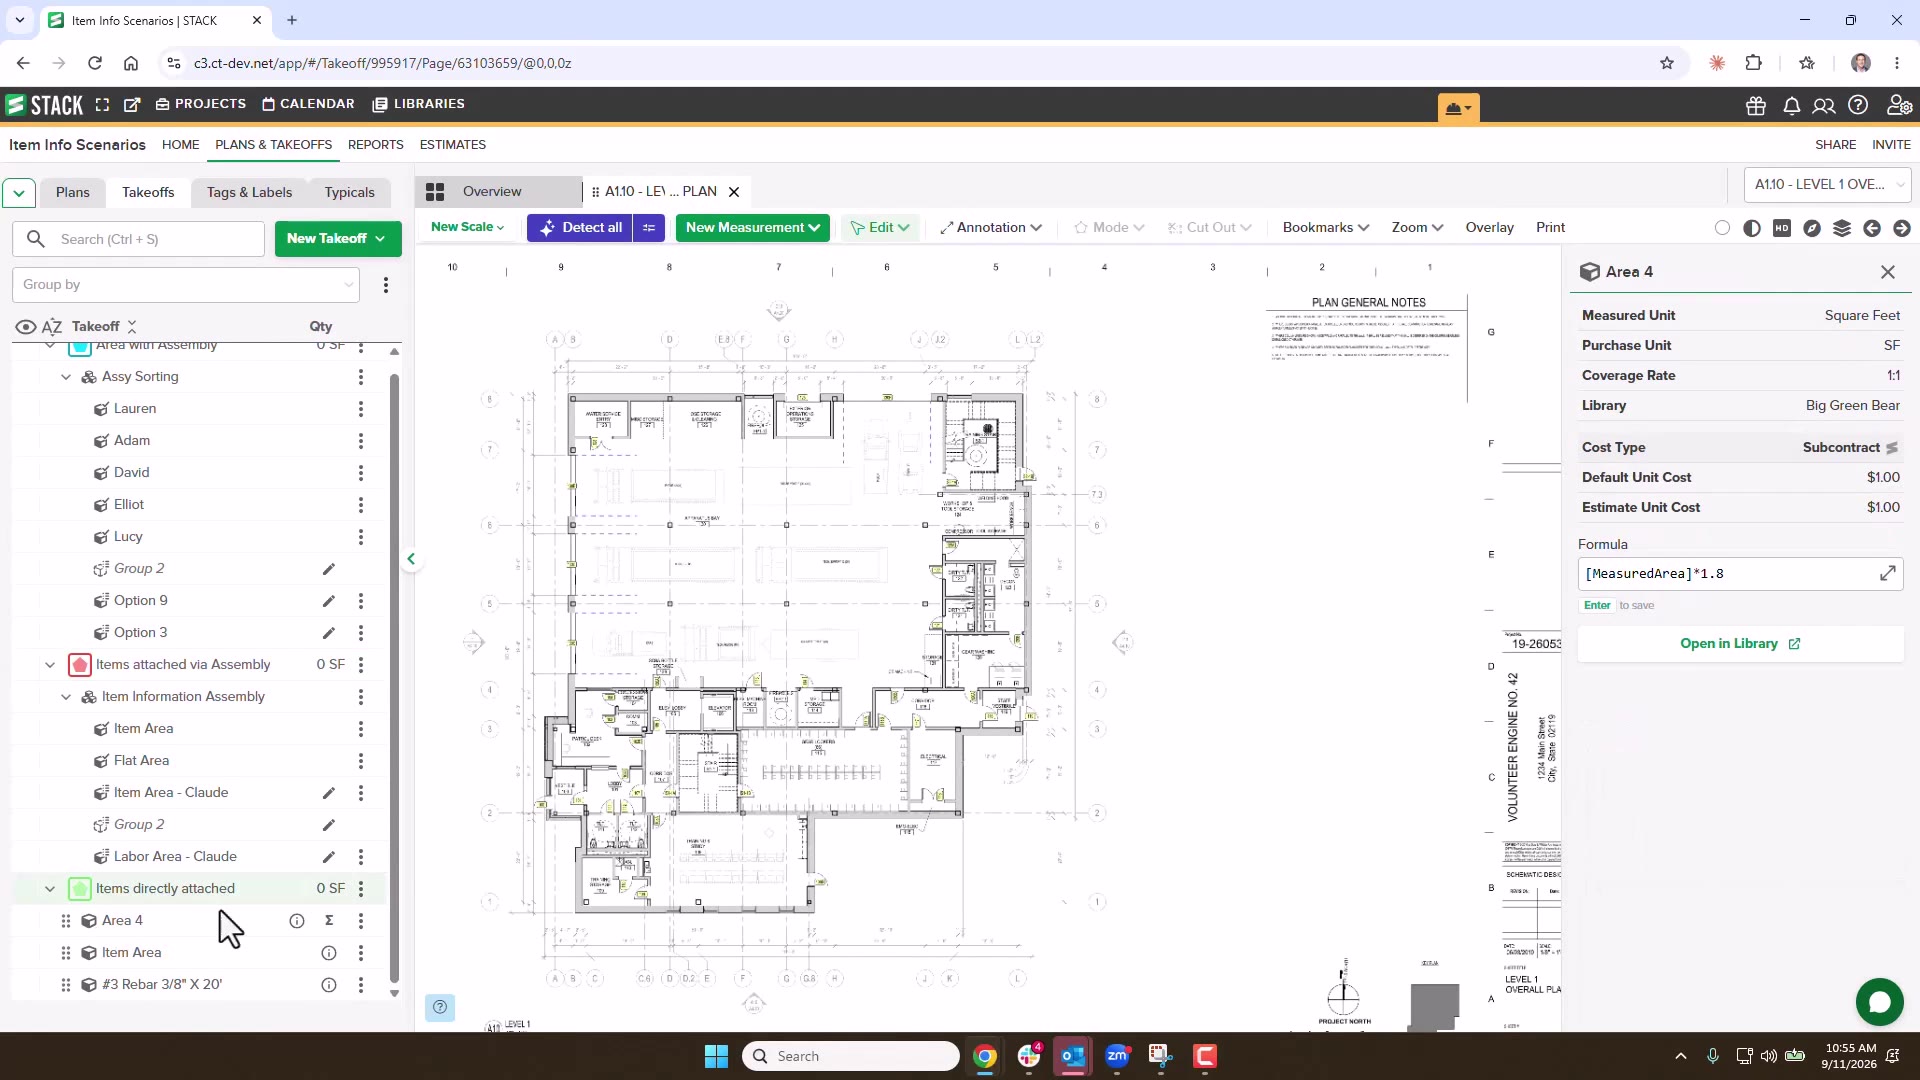Viewport: 1920px width, 1080px height.
Task: Collapse the Assy Sorting assembly
Action: 66,377
